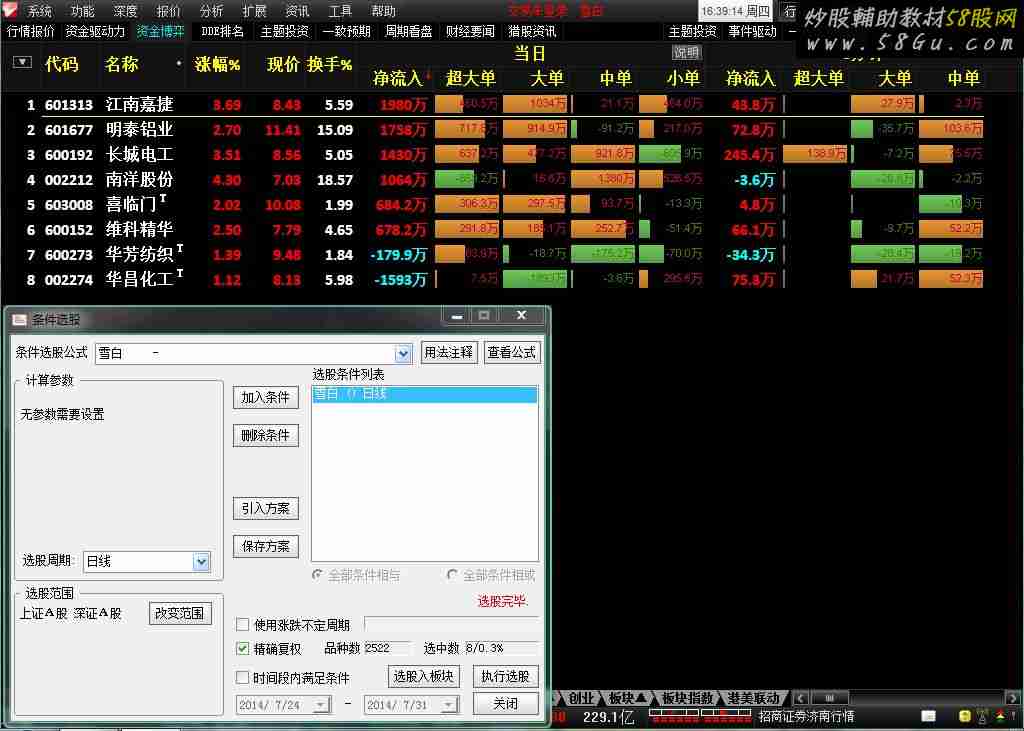Open the 分析 menu
This screenshot has width=1024, height=731.
212,11
